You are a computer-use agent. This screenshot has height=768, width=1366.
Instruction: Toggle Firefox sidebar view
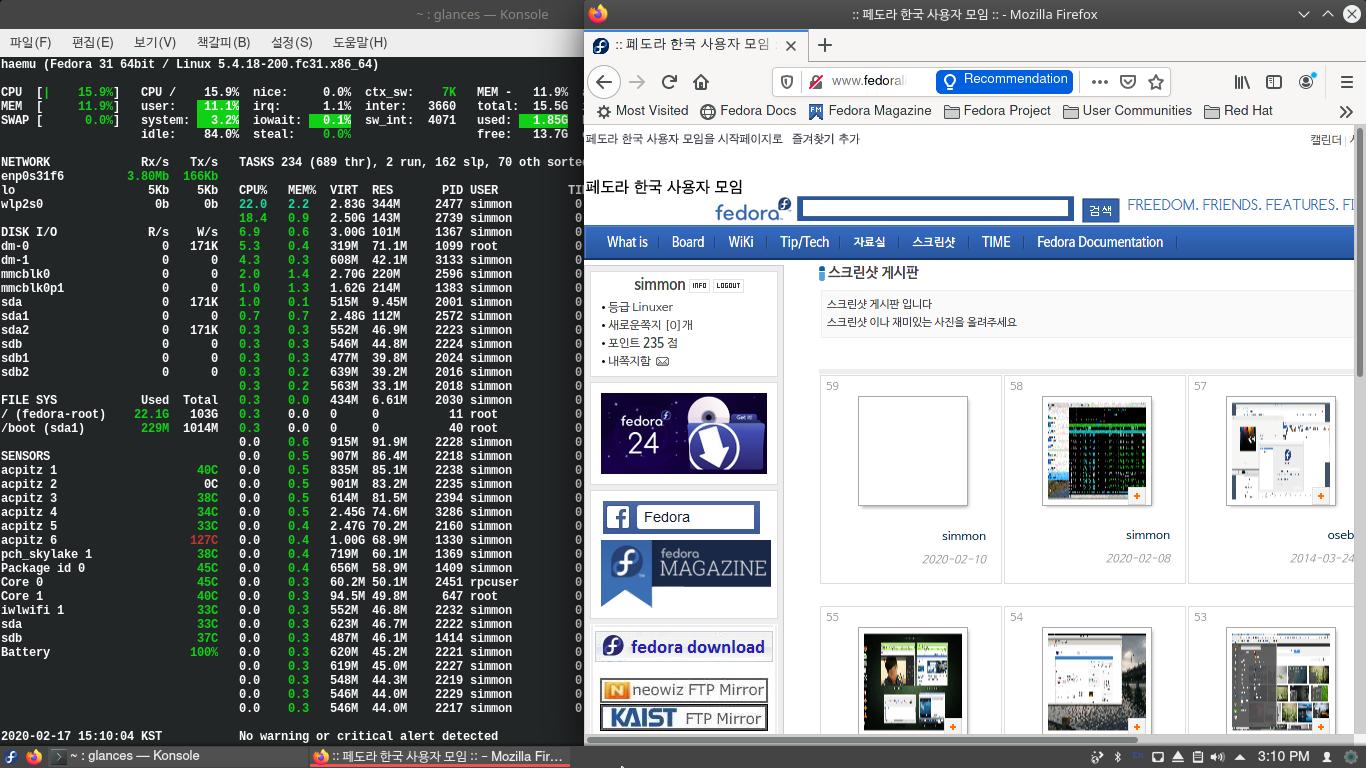tap(1274, 82)
